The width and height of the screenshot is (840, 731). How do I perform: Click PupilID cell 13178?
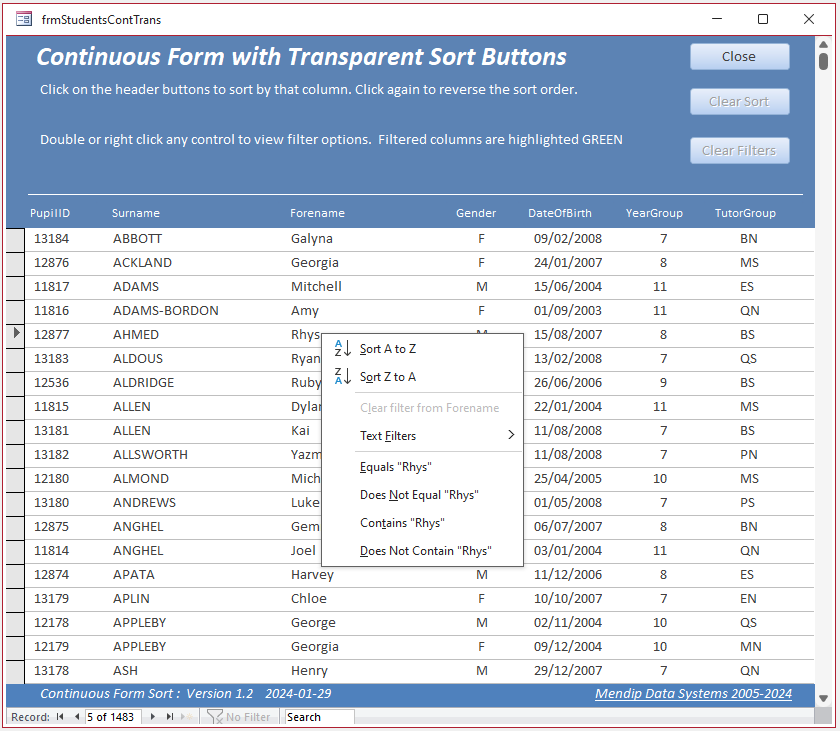[x=51, y=670]
